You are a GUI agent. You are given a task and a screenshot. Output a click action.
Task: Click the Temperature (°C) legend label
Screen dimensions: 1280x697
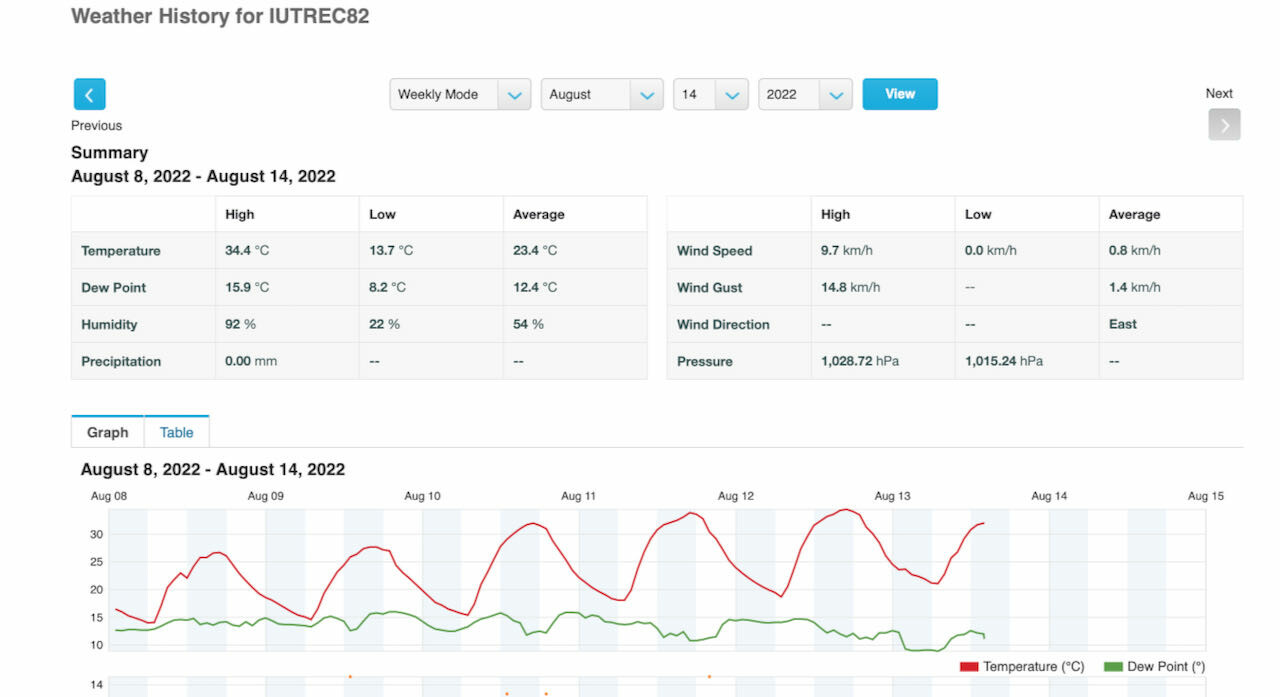point(1034,667)
